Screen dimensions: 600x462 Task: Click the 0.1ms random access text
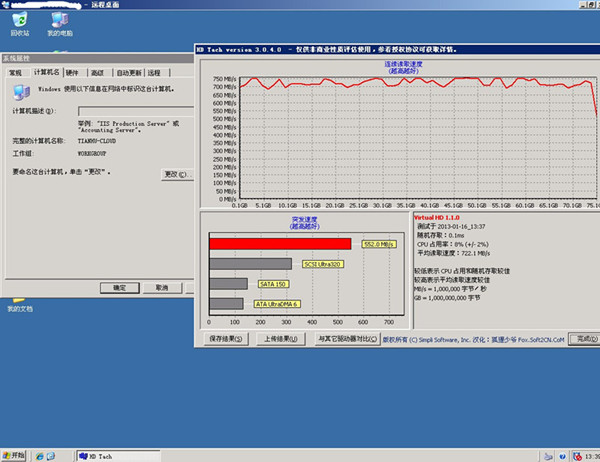click(x=440, y=235)
